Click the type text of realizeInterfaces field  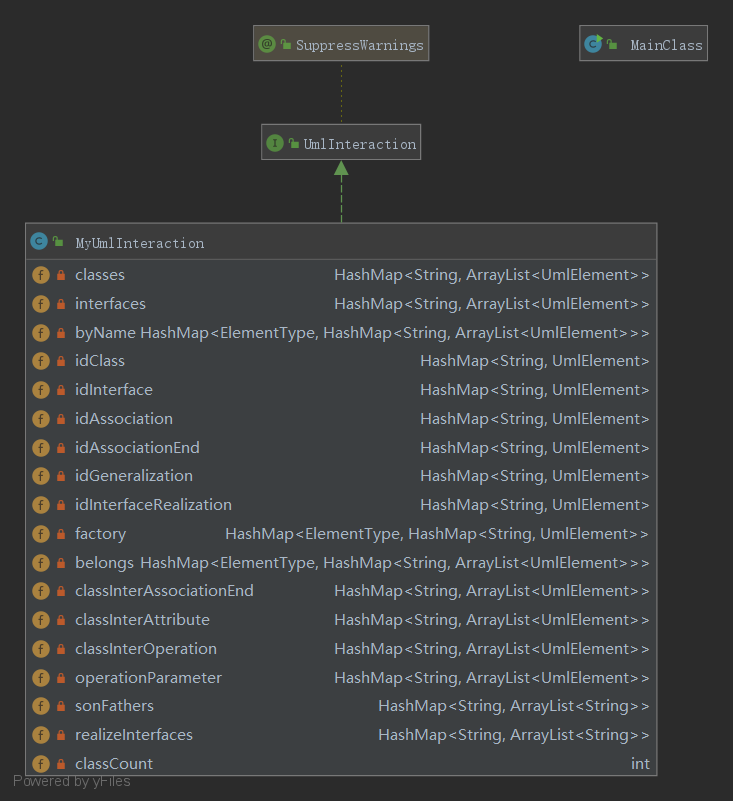[x=513, y=735]
